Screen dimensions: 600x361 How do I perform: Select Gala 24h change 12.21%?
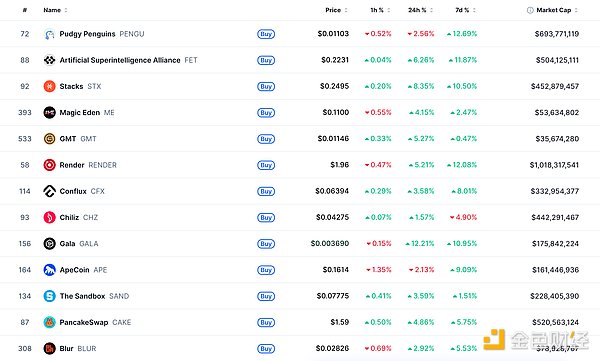click(420, 243)
